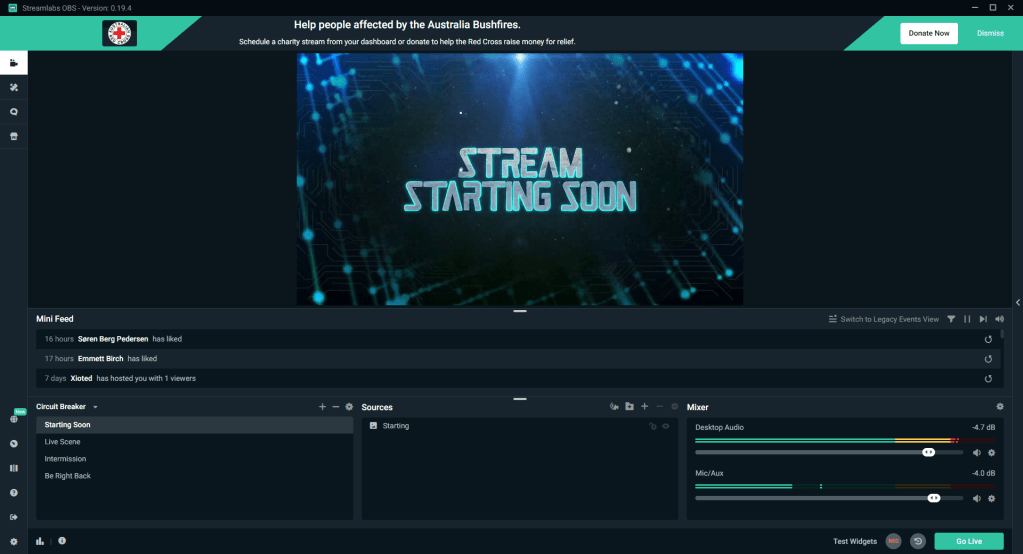This screenshot has height=554, width=1023.
Task: Add a new folder in Sources
Action: (x=629, y=407)
